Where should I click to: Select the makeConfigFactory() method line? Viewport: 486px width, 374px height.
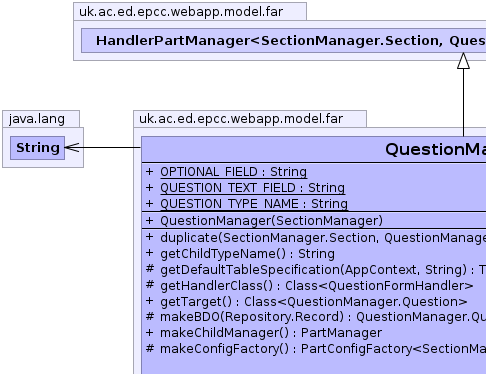[323, 349]
